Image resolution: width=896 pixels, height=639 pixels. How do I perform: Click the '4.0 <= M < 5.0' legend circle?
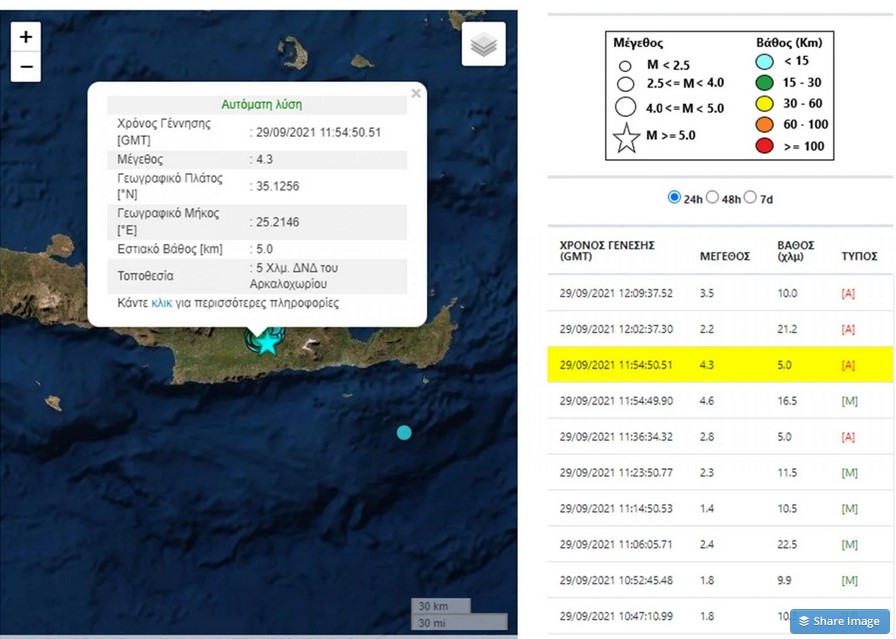(626, 107)
